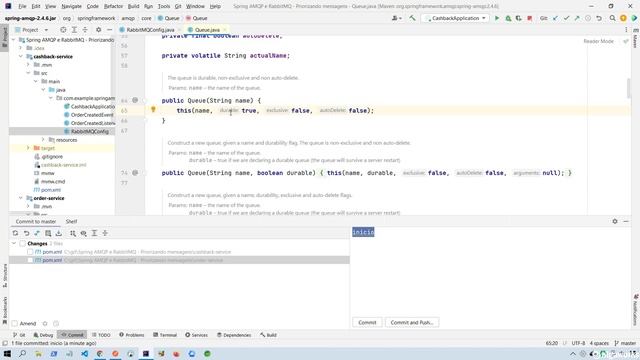Open Search Everywhere magnifier icon
640x360 pixels.
coord(613,18)
